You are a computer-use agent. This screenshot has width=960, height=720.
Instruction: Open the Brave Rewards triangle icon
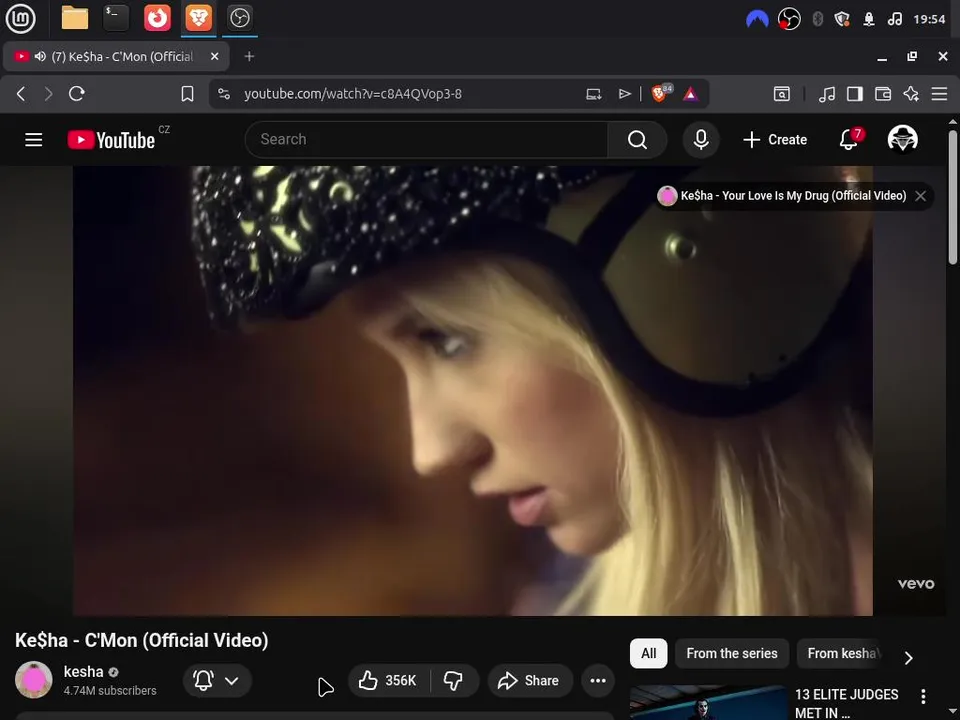click(691, 94)
